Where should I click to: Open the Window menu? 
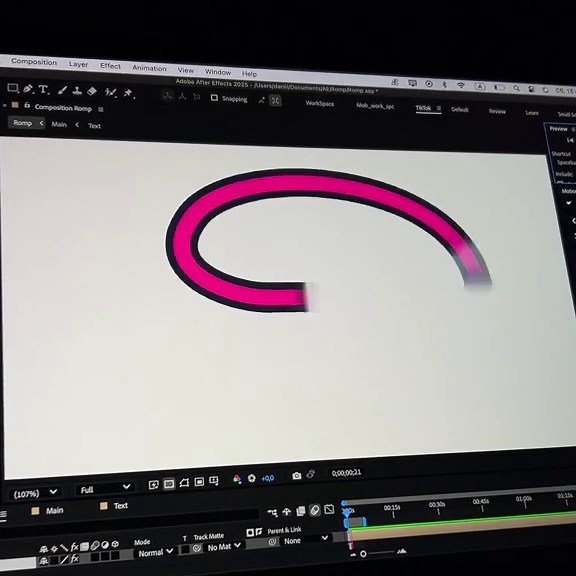pyautogui.click(x=217, y=72)
